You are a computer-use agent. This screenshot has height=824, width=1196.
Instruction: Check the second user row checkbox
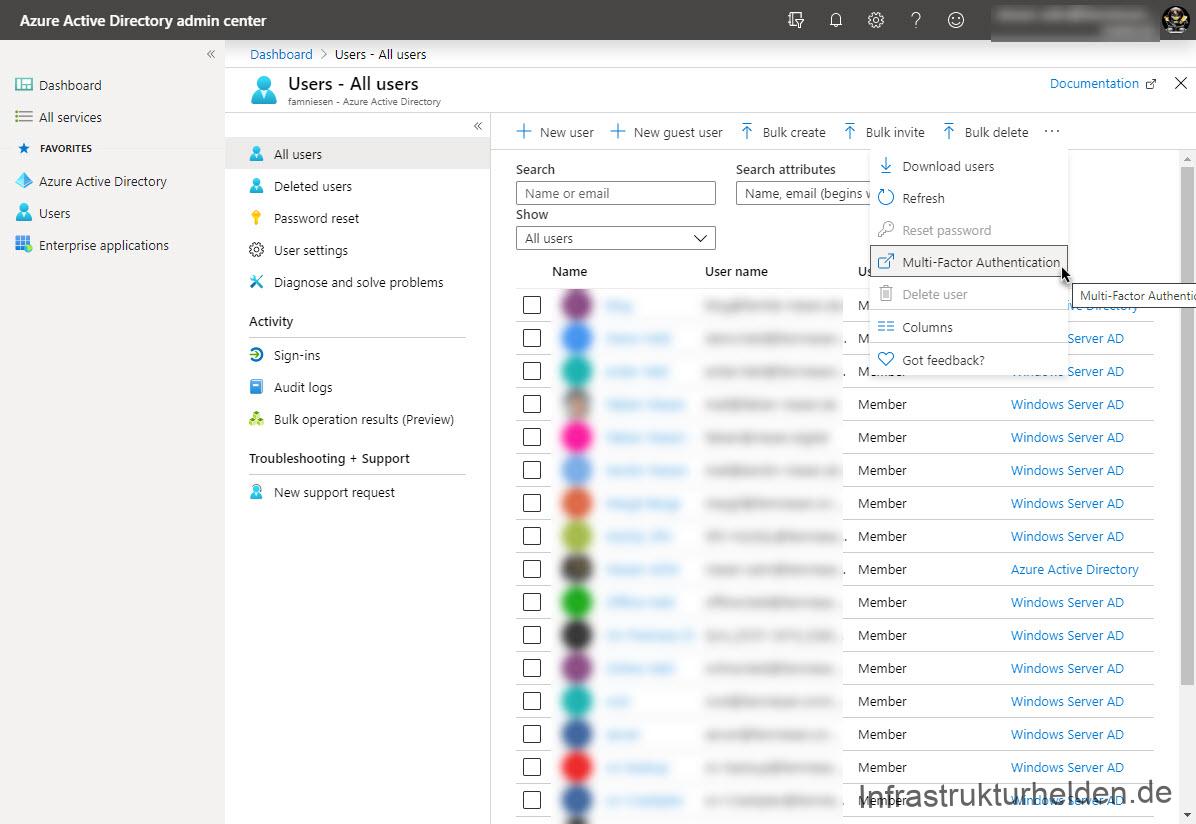click(x=532, y=338)
